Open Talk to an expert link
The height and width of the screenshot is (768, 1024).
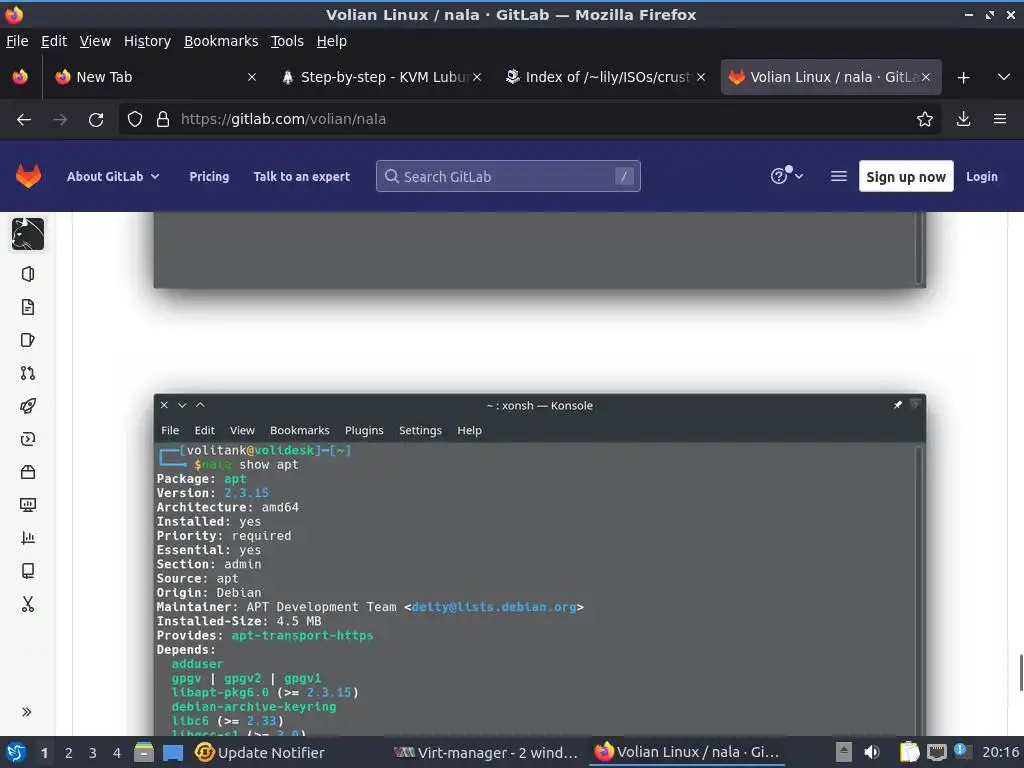pos(302,176)
